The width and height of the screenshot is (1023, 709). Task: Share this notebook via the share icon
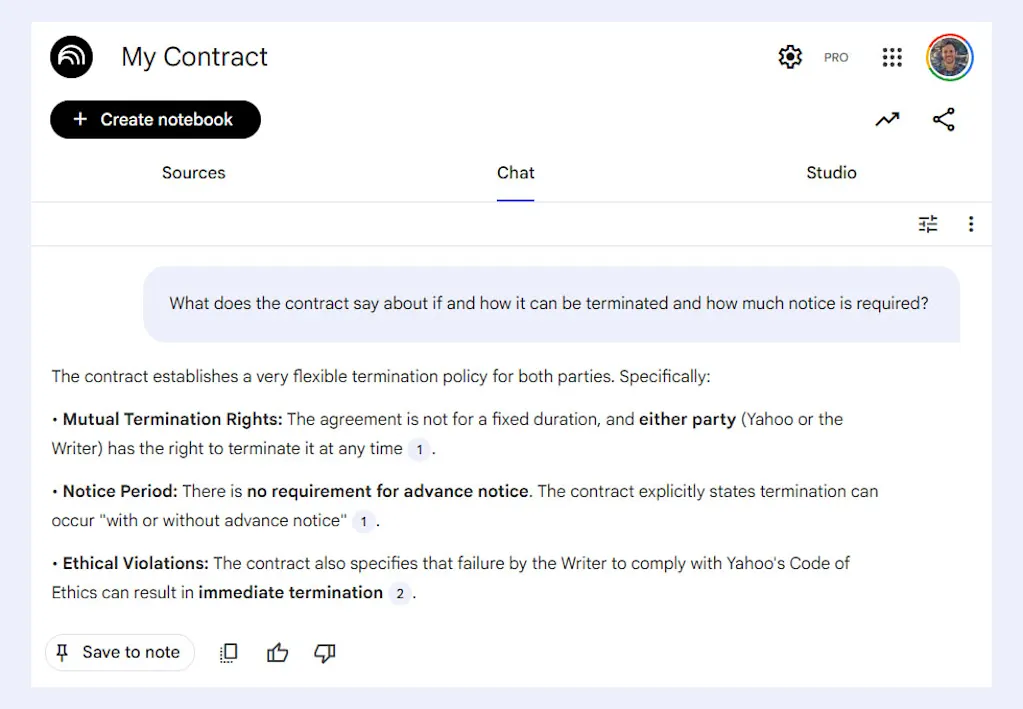pos(945,119)
